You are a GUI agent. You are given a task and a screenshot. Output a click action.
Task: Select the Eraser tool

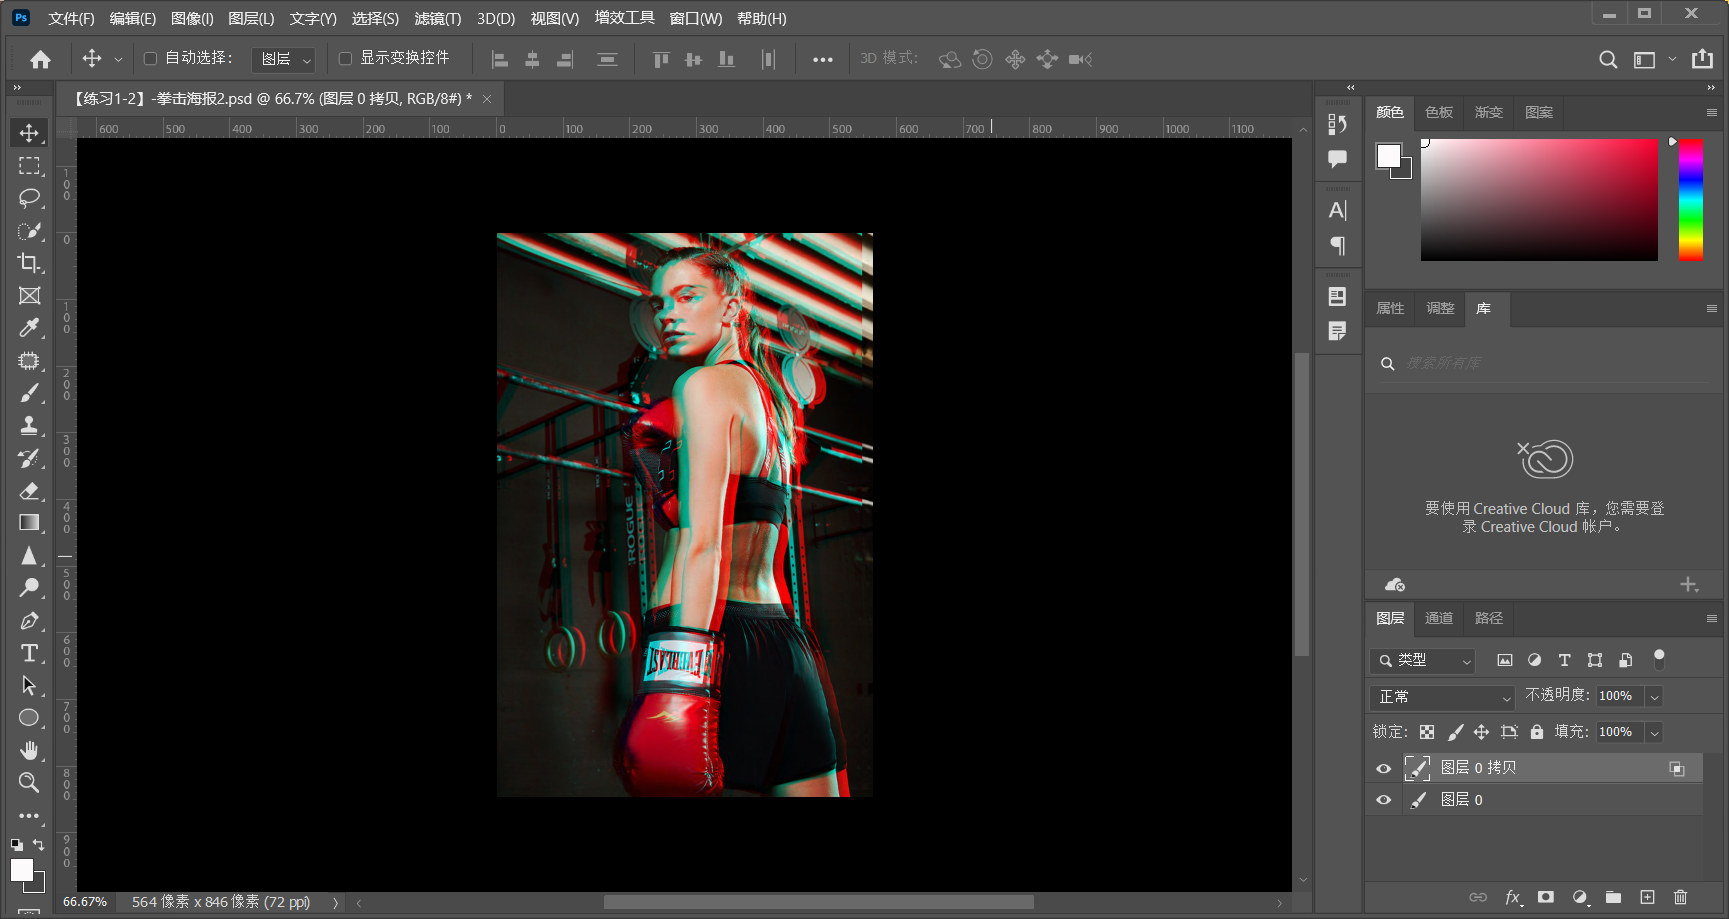pos(29,490)
